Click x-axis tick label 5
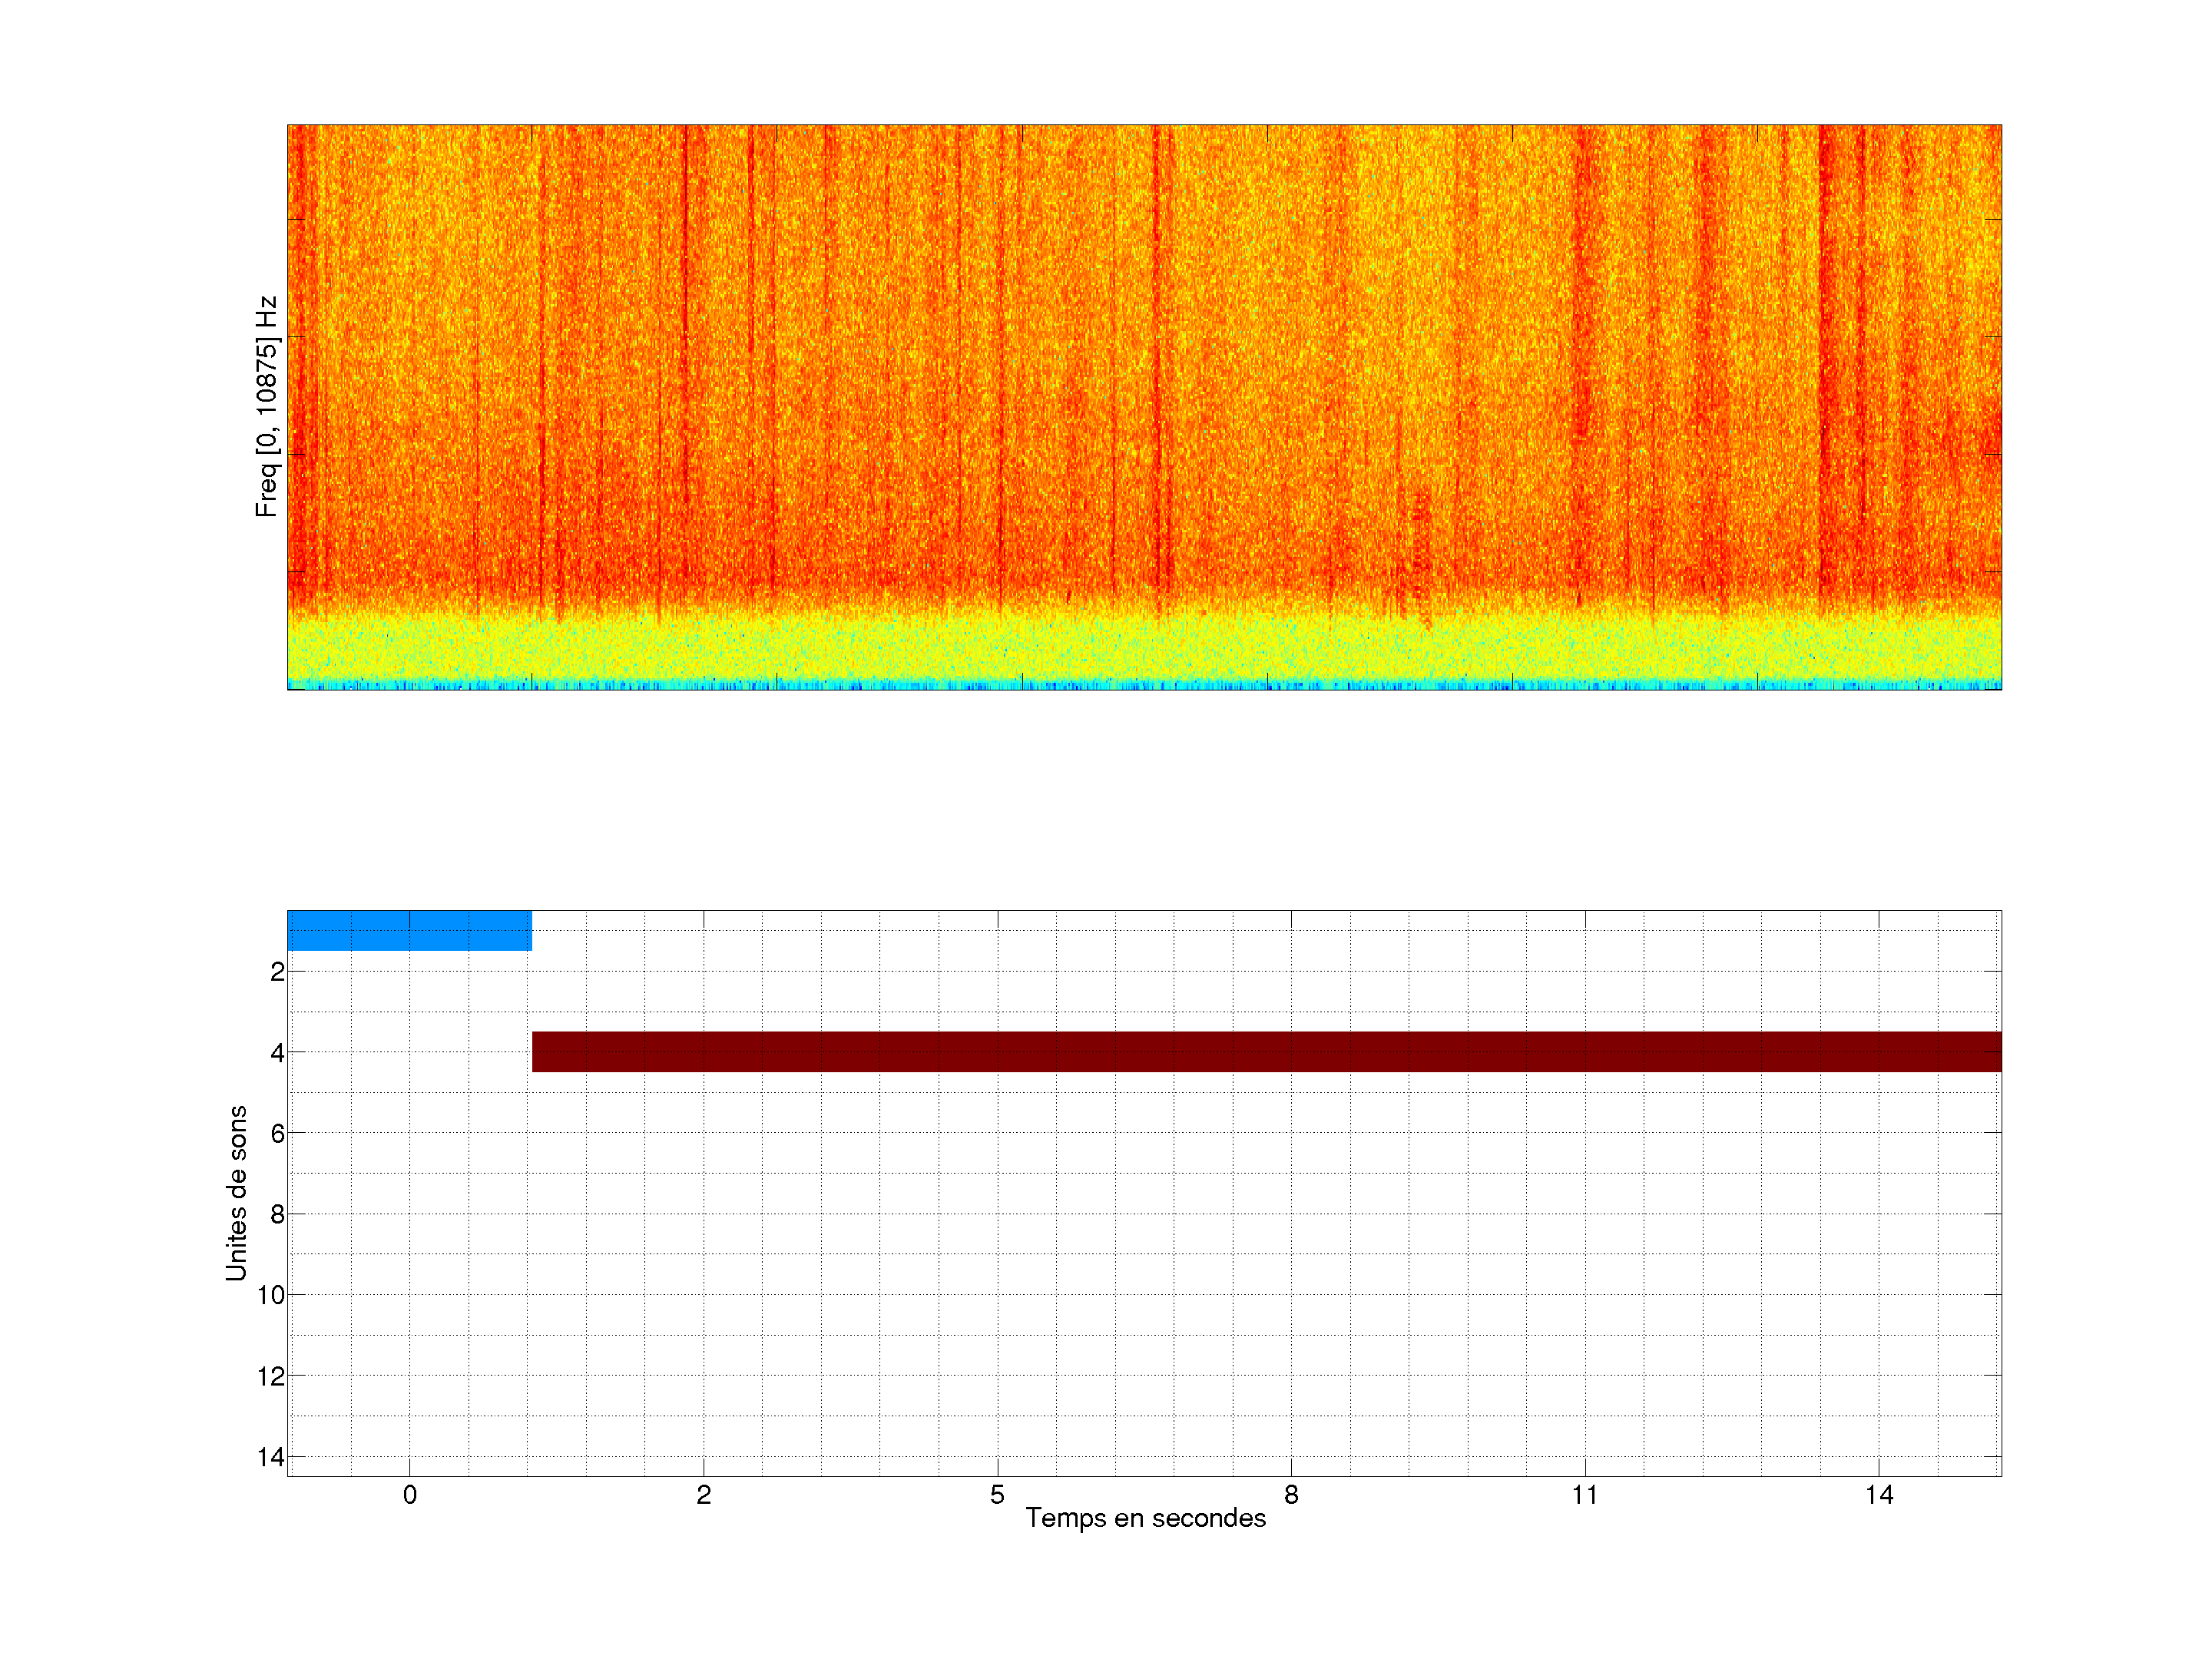This screenshot has width=2212, height=1659. (x=997, y=1495)
